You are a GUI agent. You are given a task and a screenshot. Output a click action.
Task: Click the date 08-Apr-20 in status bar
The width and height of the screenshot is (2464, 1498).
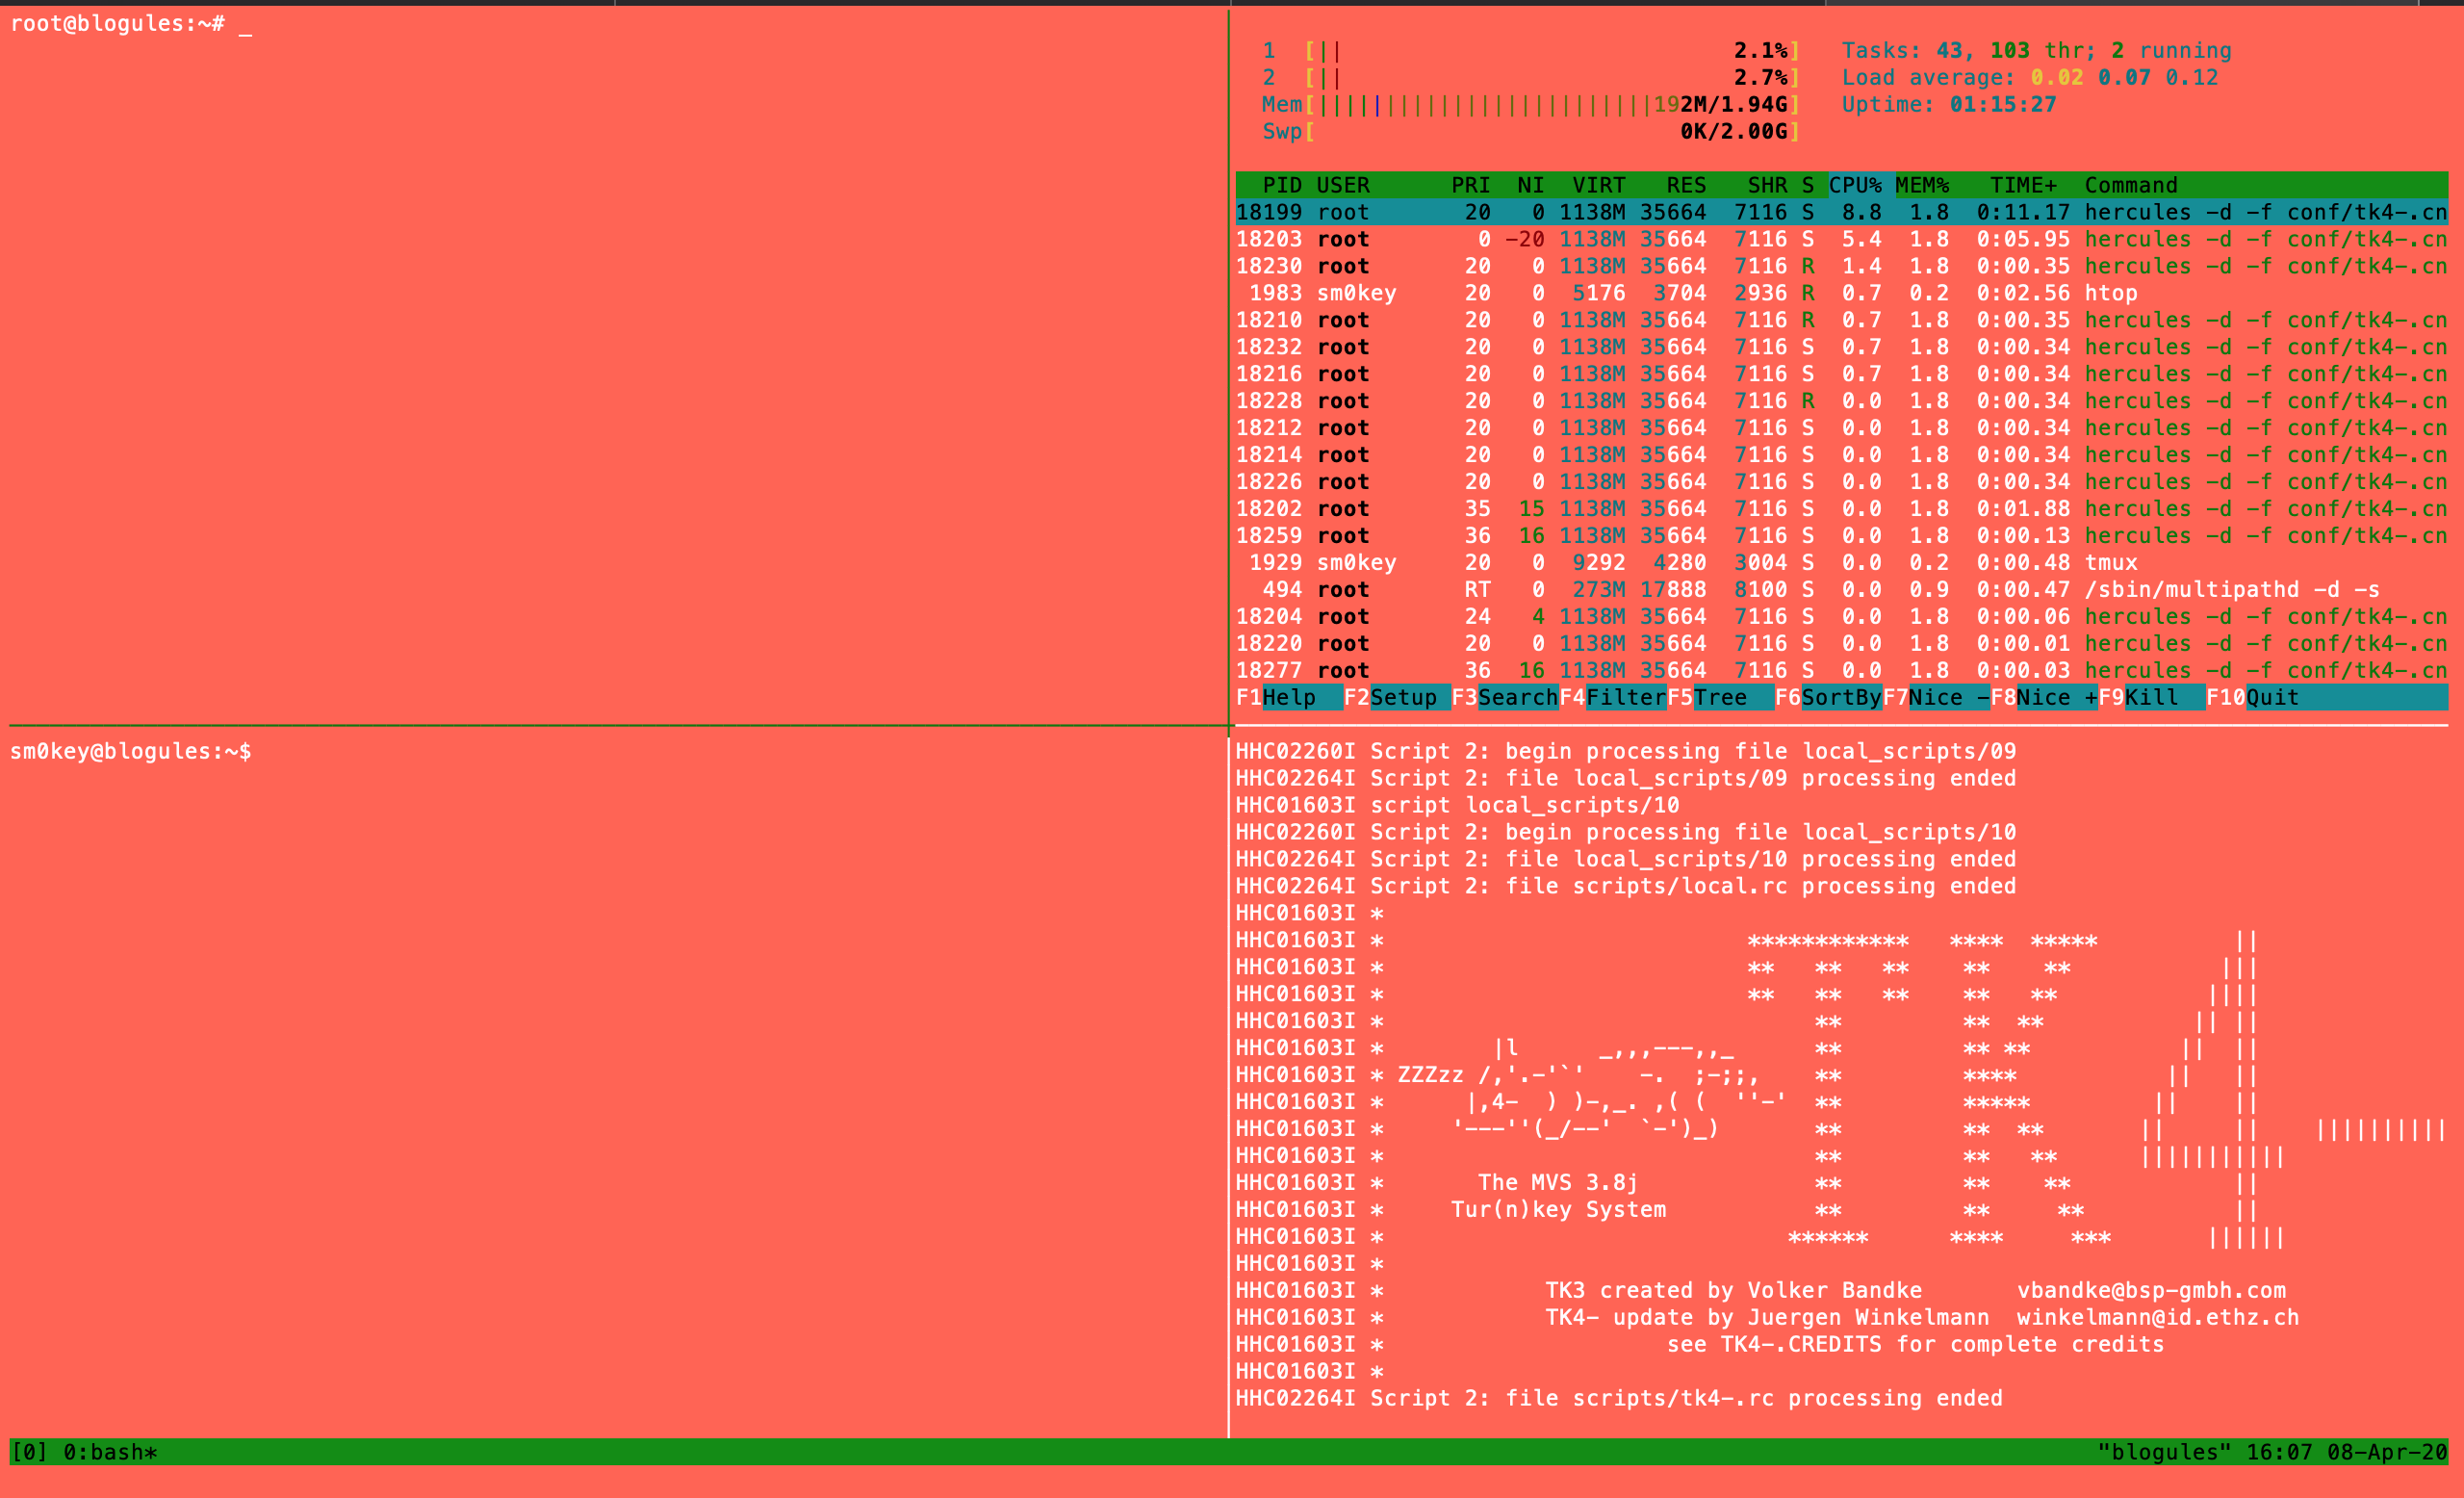pyautogui.click(x=2387, y=1452)
